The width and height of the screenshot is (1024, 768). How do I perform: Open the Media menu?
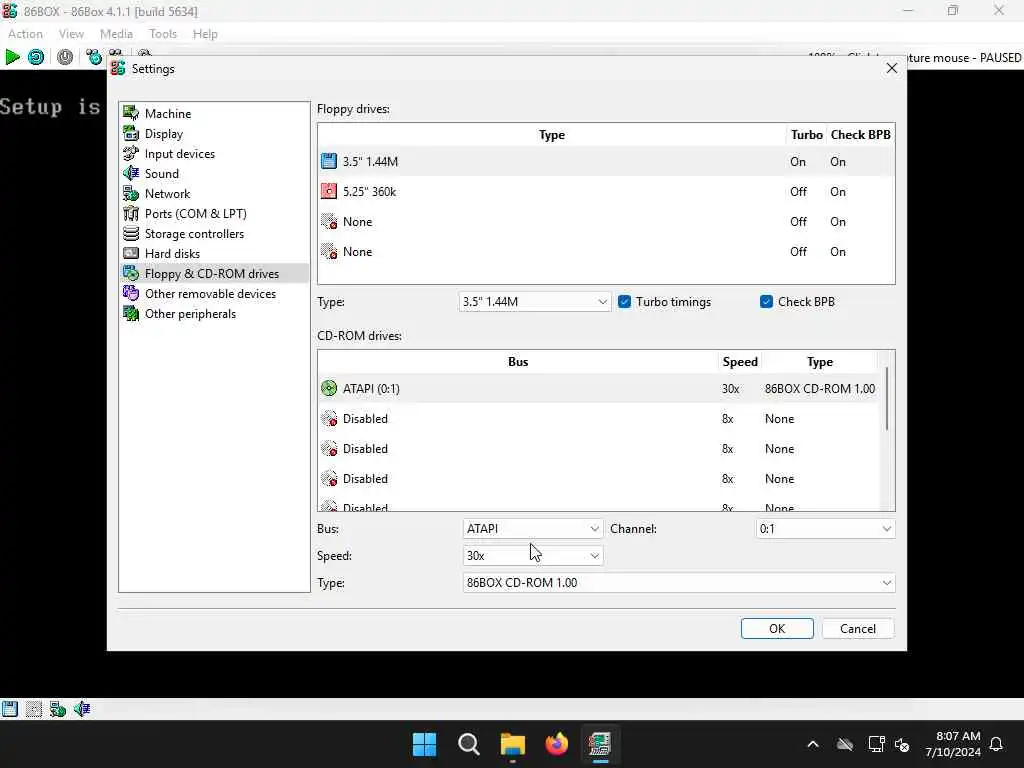(116, 34)
